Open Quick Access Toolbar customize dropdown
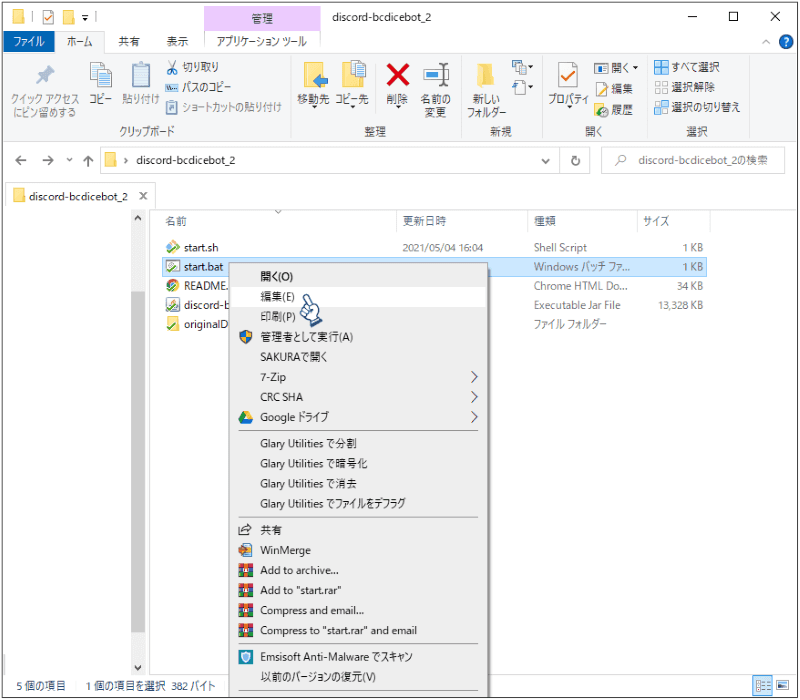This screenshot has height=700, width=800. pyautogui.click(x=85, y=18)
